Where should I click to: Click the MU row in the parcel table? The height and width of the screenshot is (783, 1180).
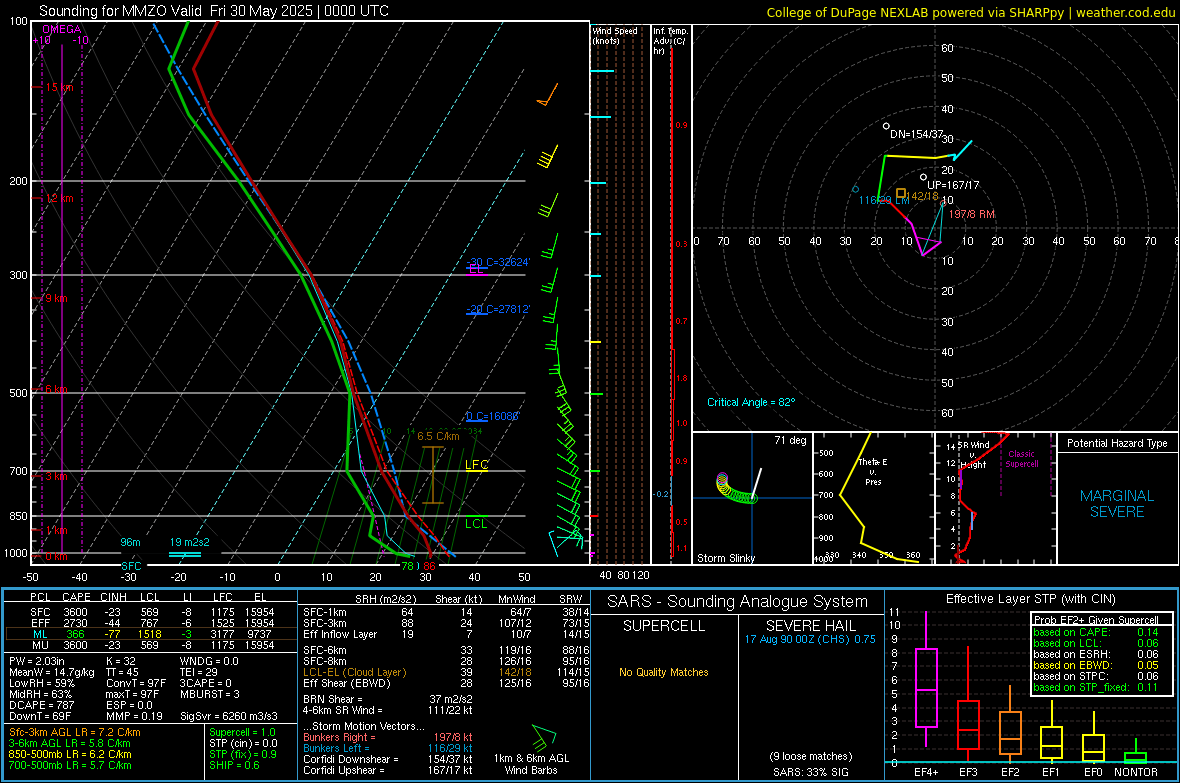[151, 644]
